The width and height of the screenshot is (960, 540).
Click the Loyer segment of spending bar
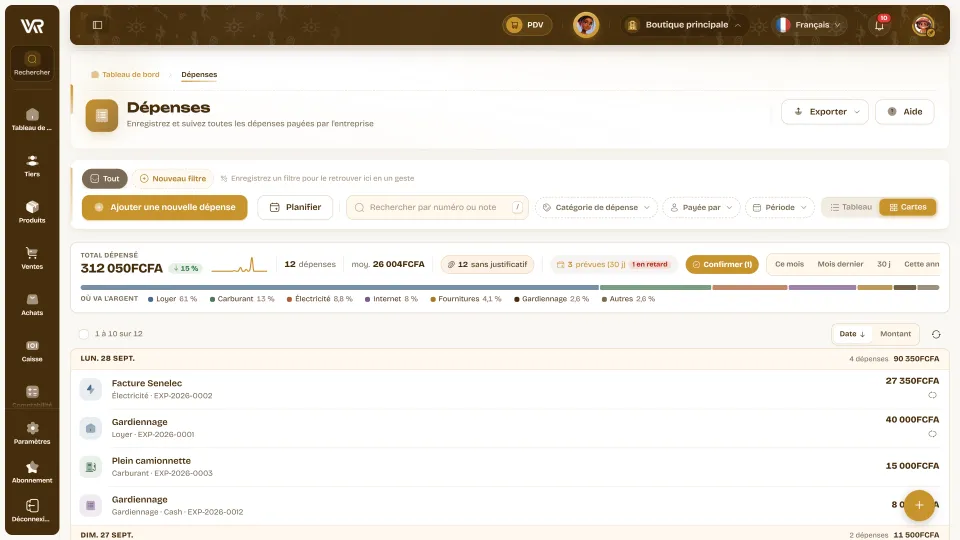coord(340,288)
